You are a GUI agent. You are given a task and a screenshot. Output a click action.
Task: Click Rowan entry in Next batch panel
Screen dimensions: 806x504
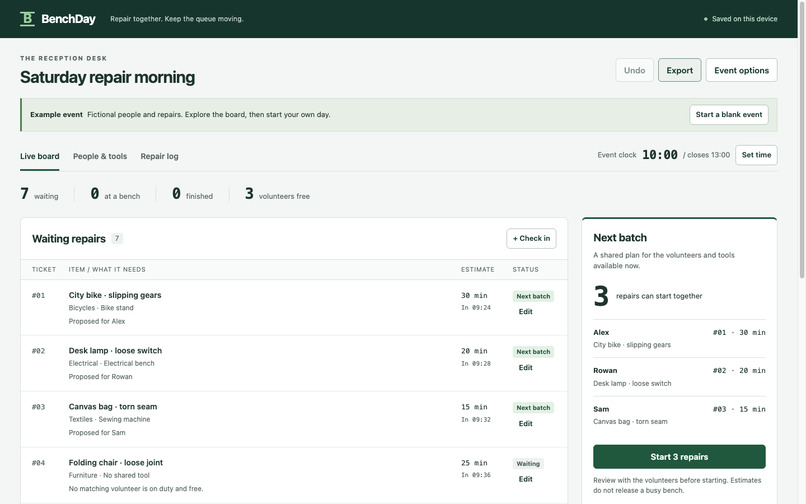click(x=679, y=377)
